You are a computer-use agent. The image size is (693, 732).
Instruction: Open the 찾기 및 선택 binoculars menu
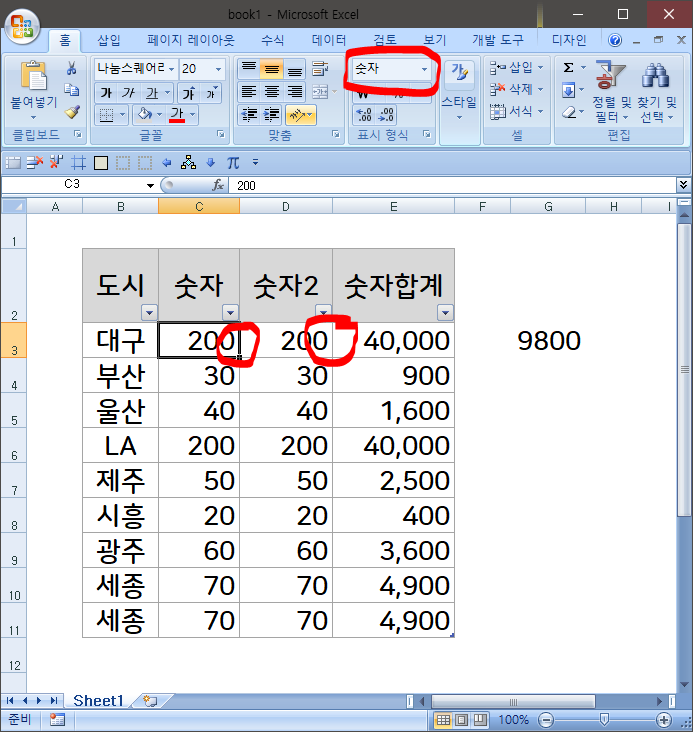tap(656, 92)
